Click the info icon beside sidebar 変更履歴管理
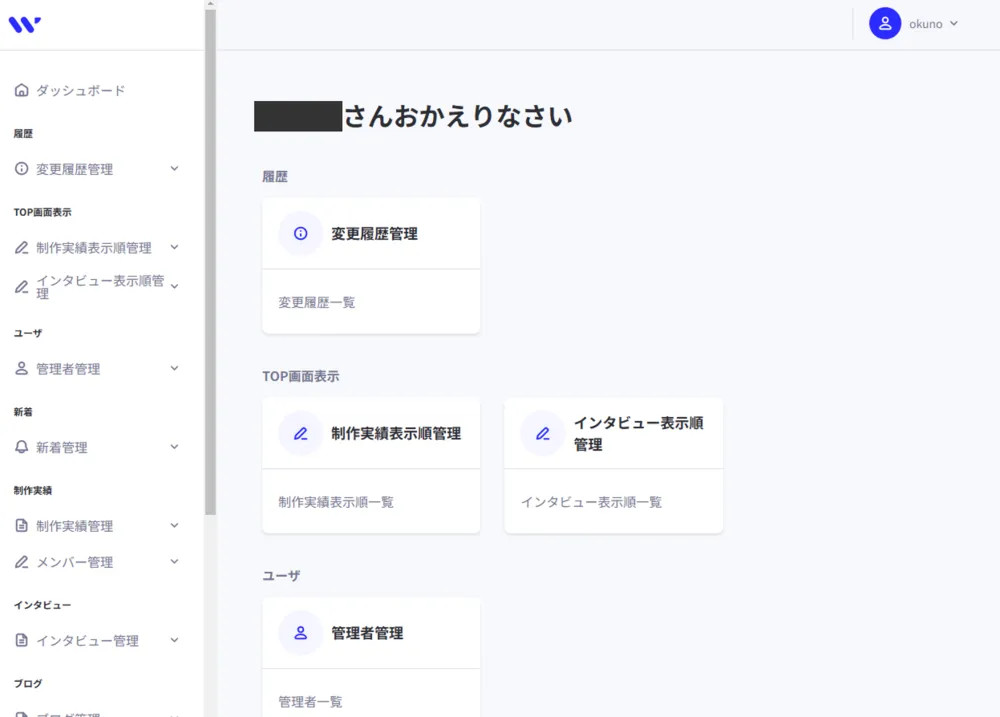Viewport: 1000px width, 717px height. click(x=22, y=168)
